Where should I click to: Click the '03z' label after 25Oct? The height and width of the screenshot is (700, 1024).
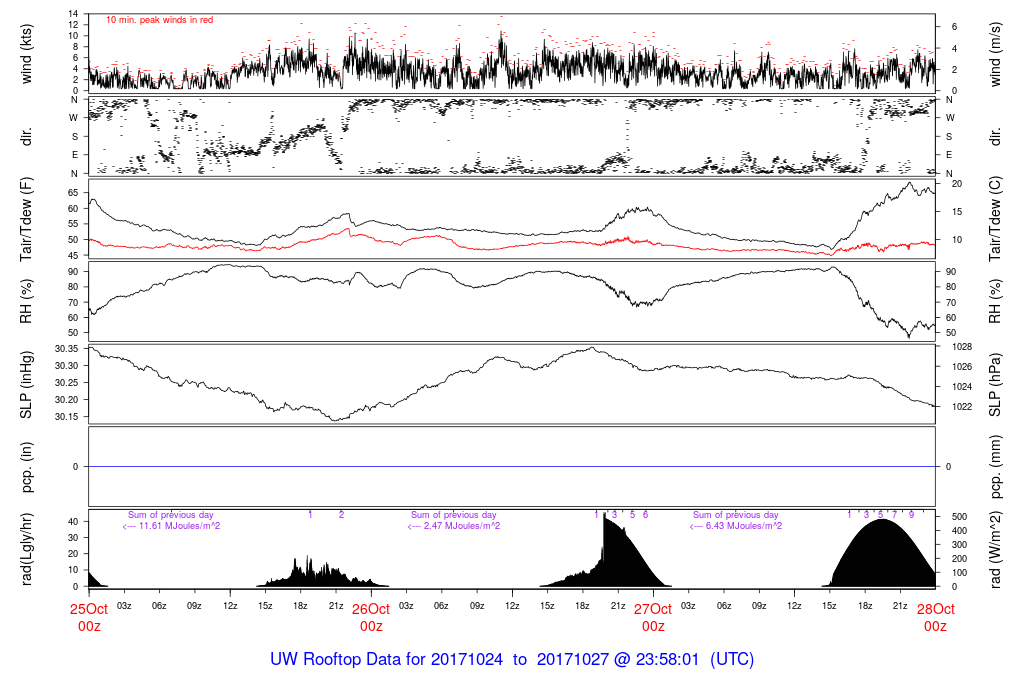pyautogui.click(x=124, y=606)
